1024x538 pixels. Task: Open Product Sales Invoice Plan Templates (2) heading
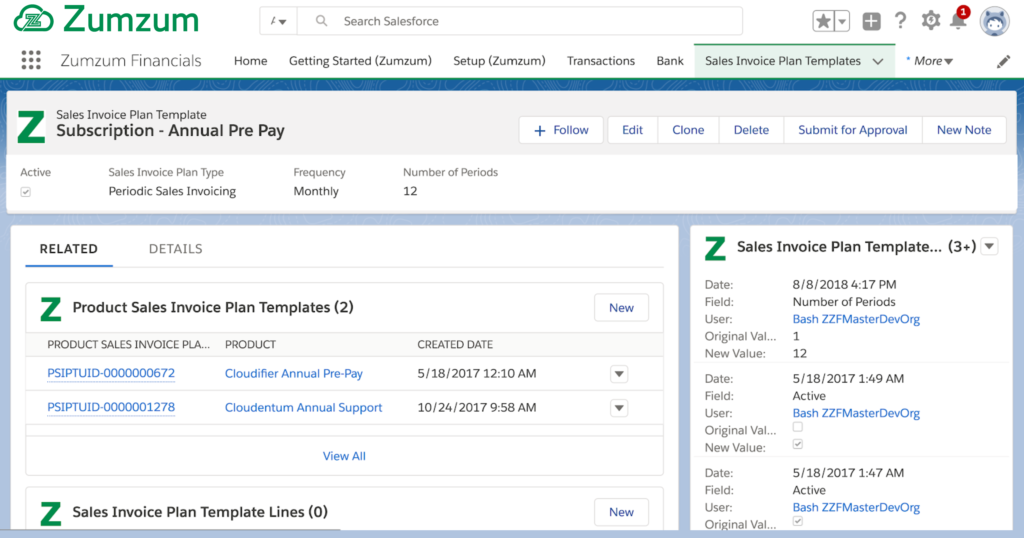tap(213, 308)
